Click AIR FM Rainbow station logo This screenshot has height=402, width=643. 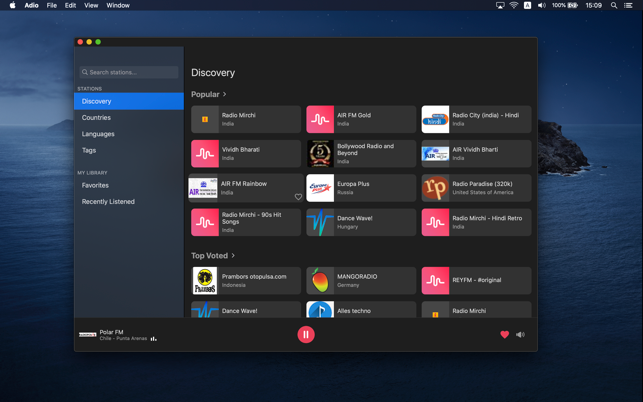coord(203,188)
